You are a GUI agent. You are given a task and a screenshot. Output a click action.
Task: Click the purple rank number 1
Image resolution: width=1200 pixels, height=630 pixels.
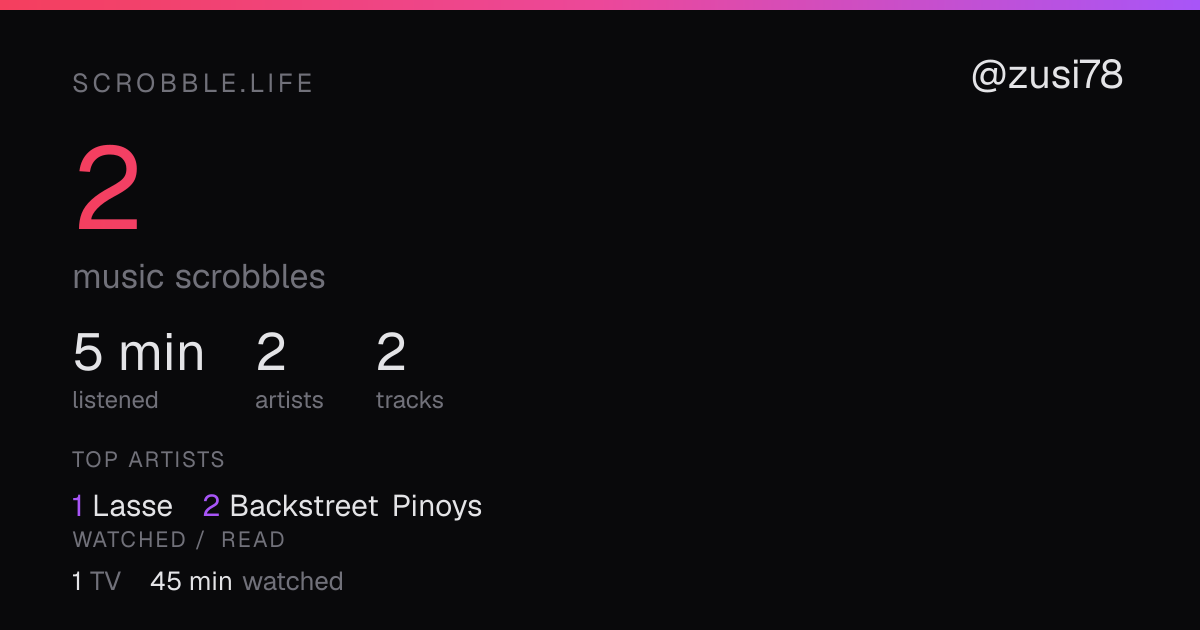(78, 506)
